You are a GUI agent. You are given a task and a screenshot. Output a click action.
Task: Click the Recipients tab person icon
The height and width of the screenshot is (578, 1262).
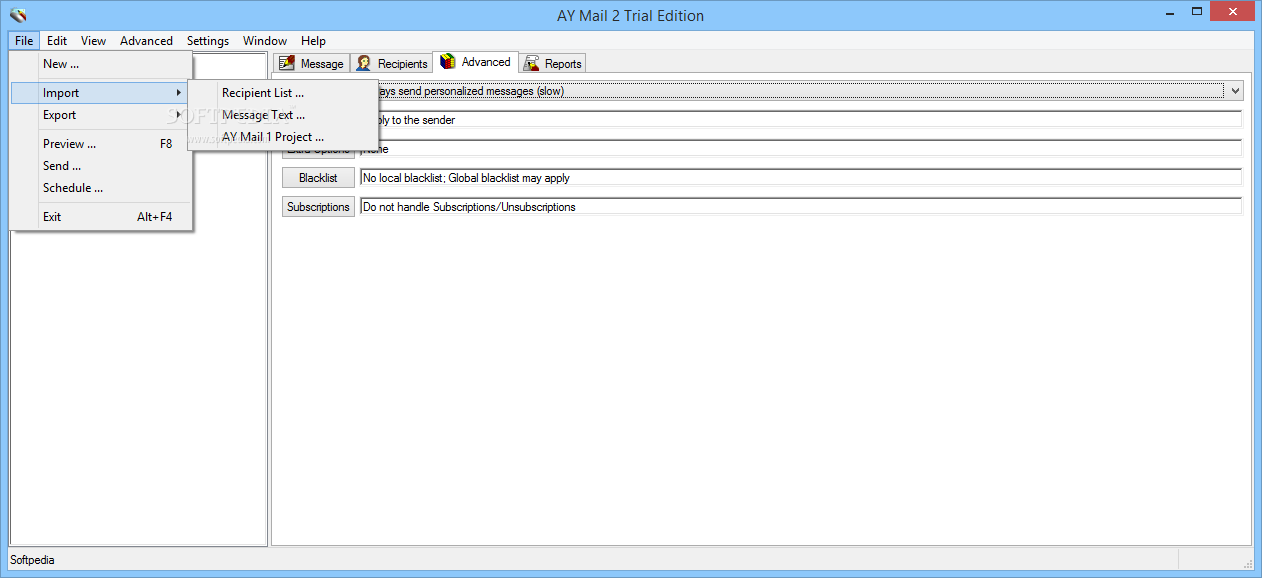point(363,63)
